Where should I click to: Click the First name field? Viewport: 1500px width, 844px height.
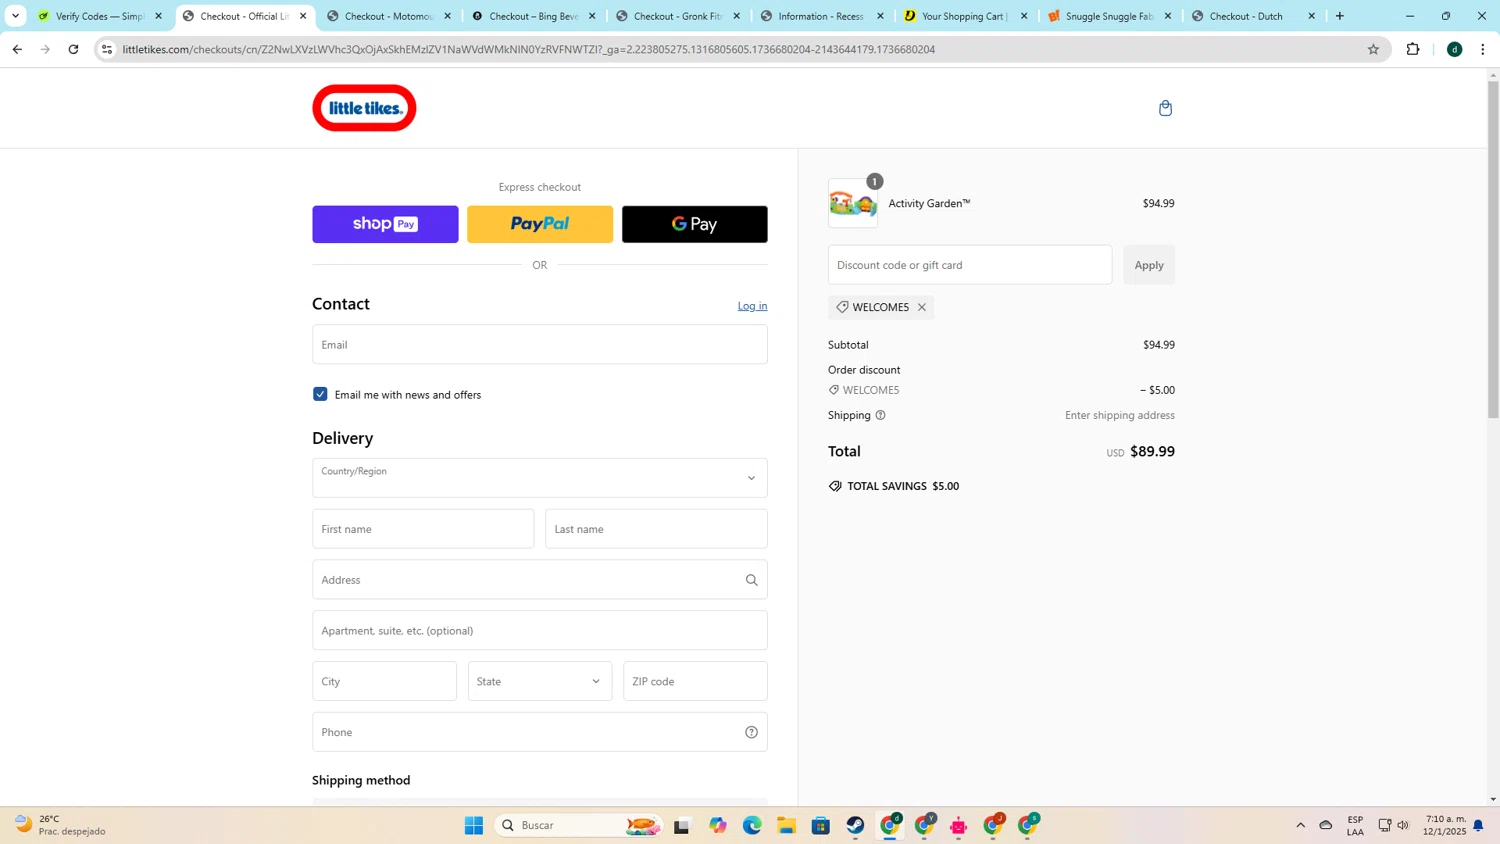click(423, 529)
